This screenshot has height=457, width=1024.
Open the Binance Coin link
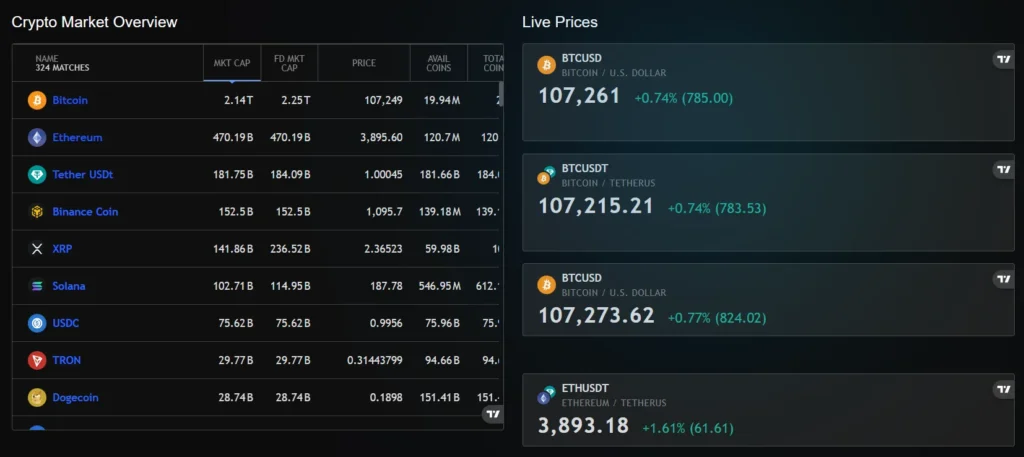point(86,212)
